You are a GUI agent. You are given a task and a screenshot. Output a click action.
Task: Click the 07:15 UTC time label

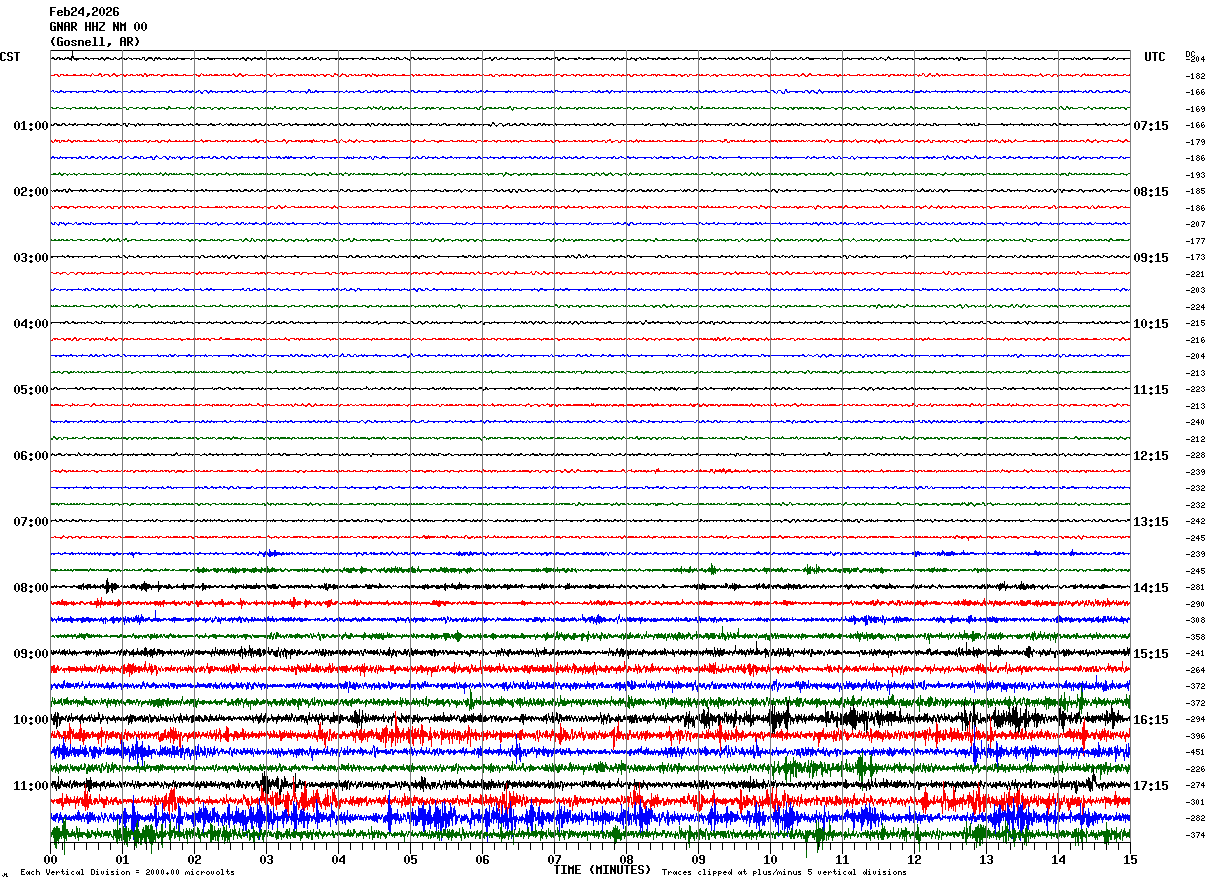[x=1151, y=126]
